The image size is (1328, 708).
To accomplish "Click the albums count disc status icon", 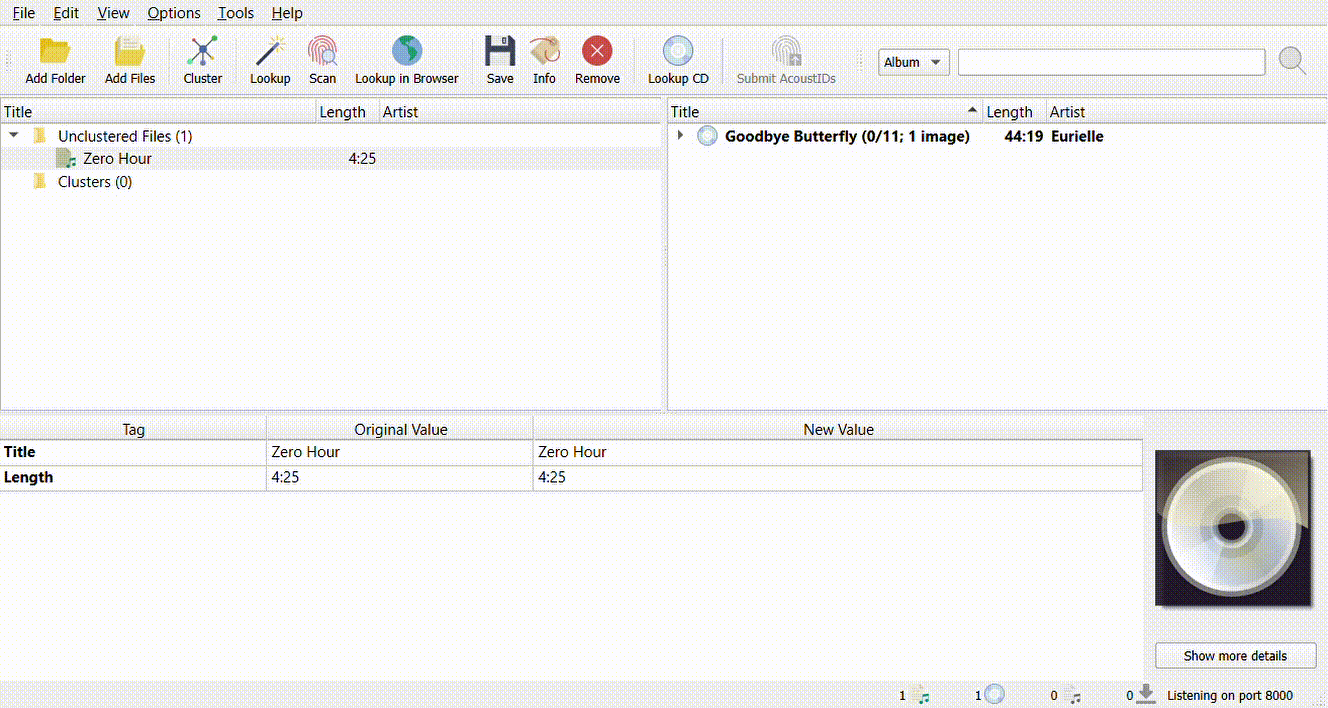I will click(x=994, y=694).
